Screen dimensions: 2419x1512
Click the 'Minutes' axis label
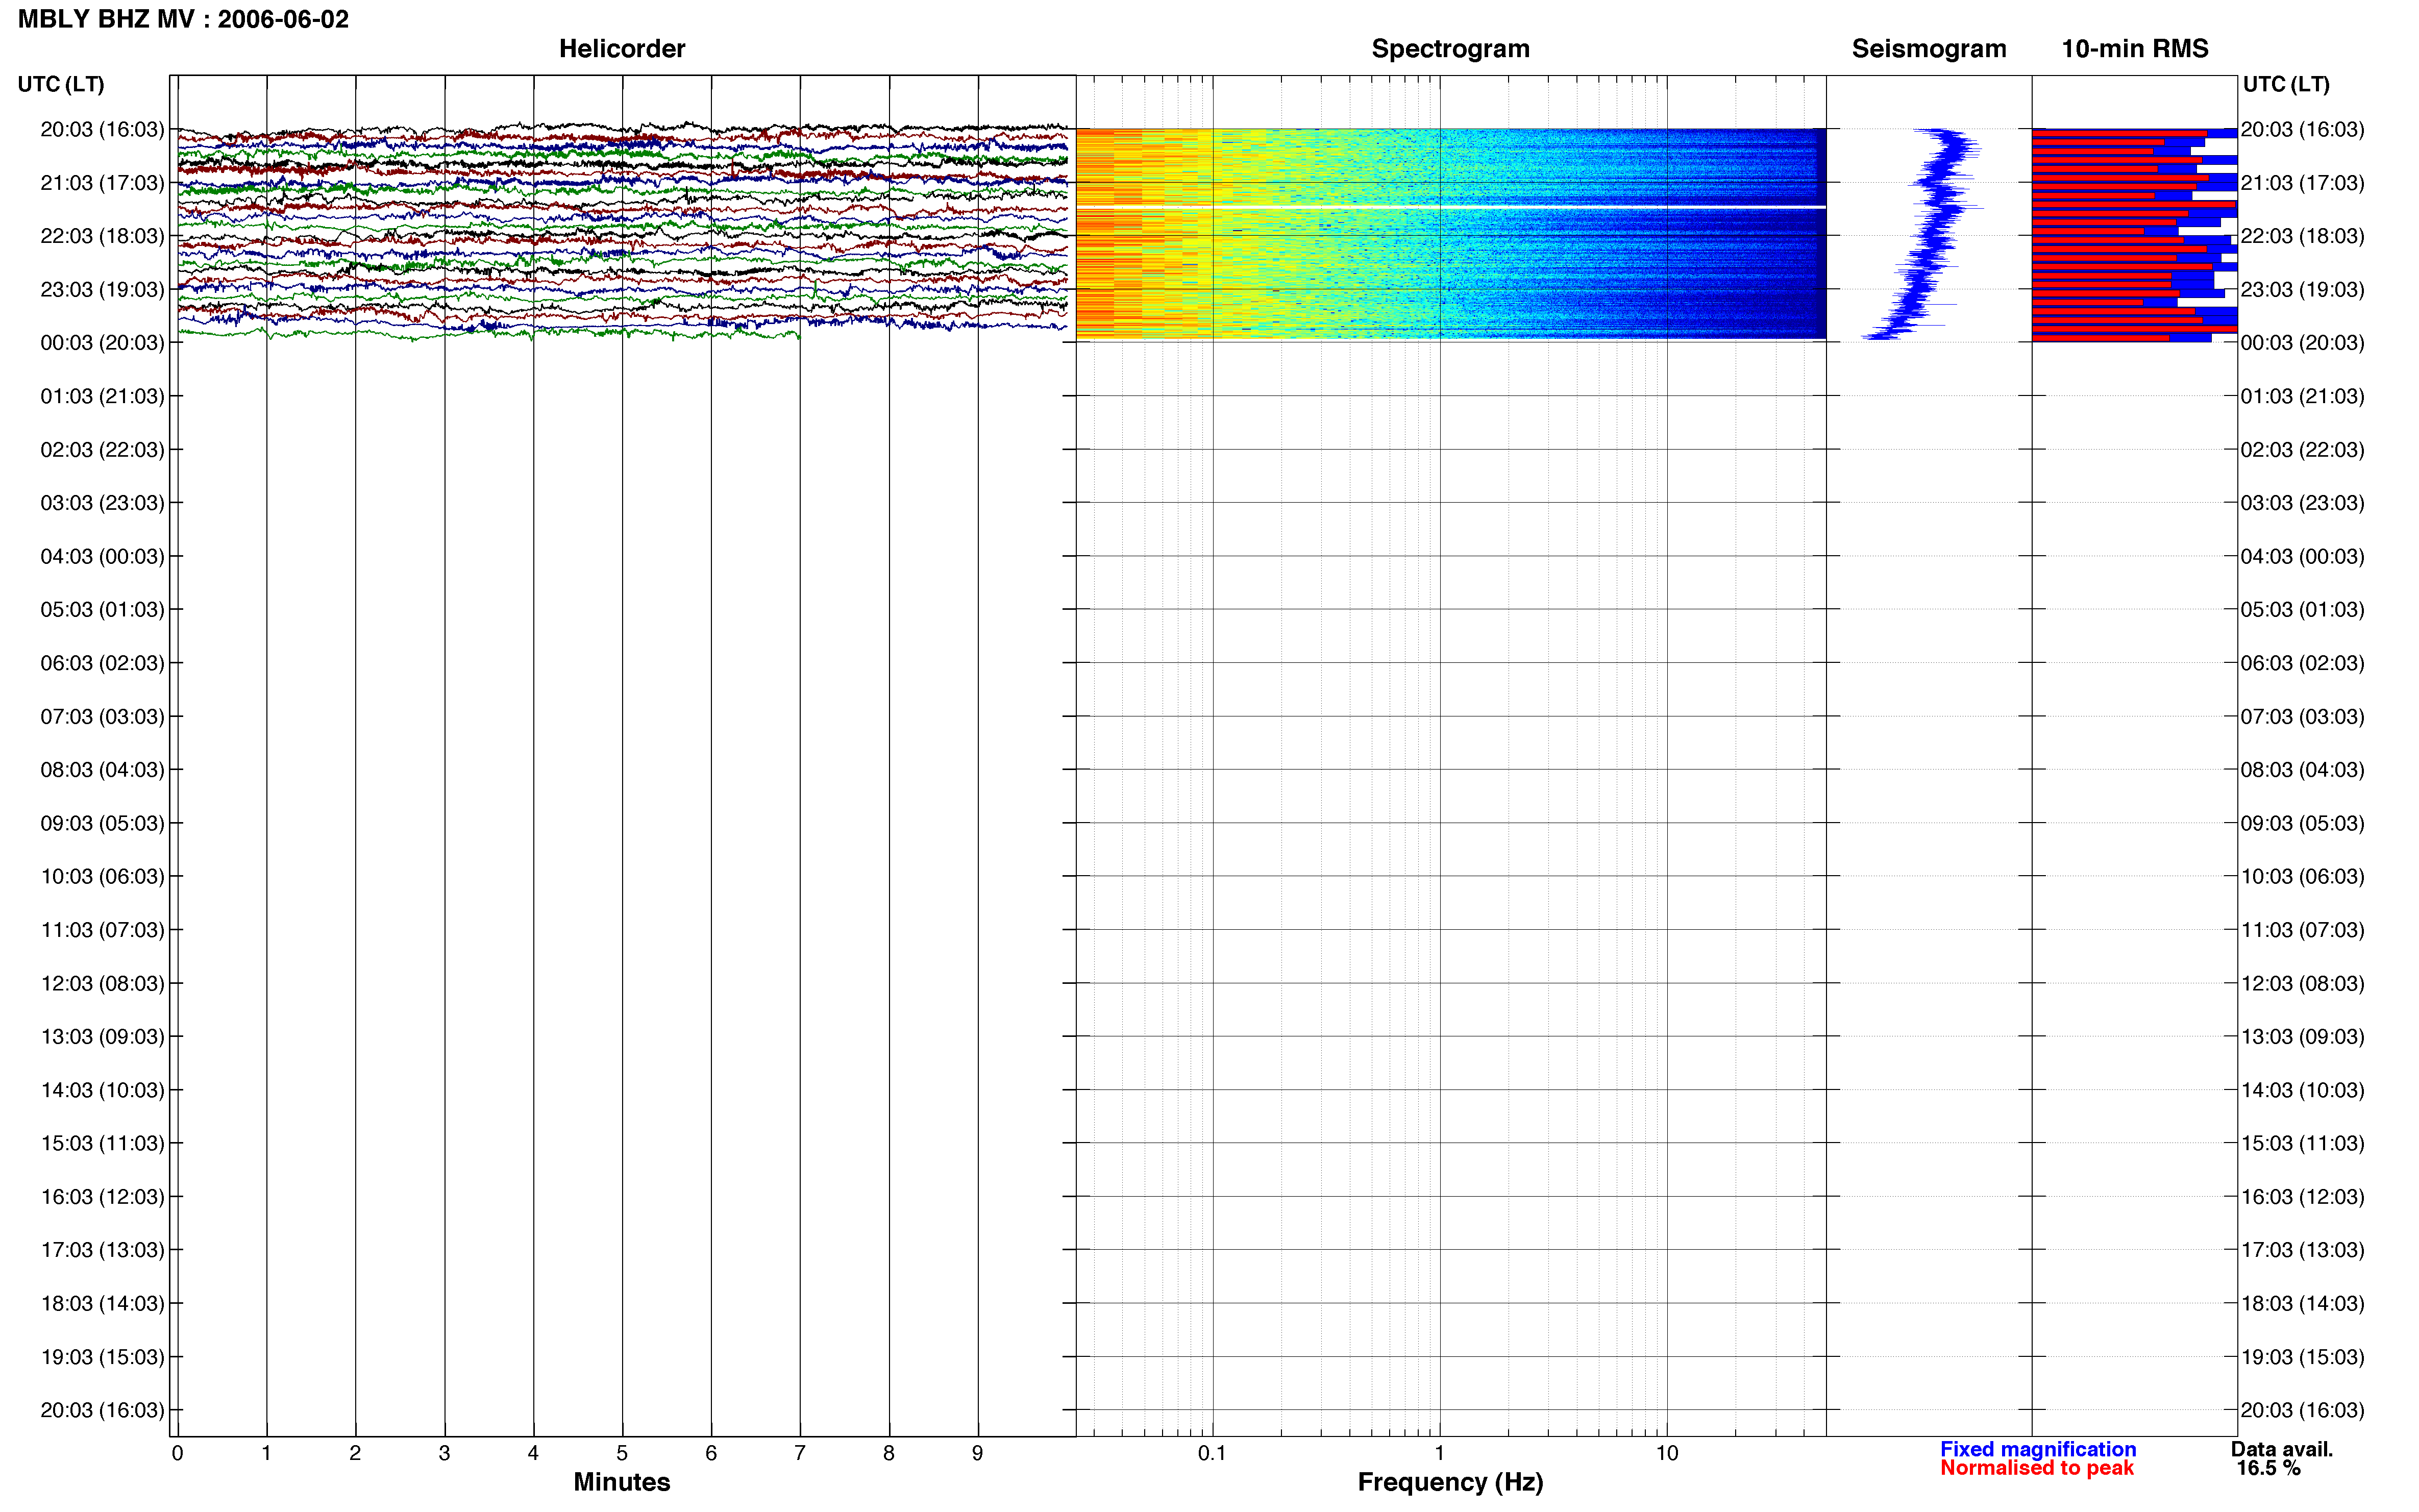click(621, 1482)
